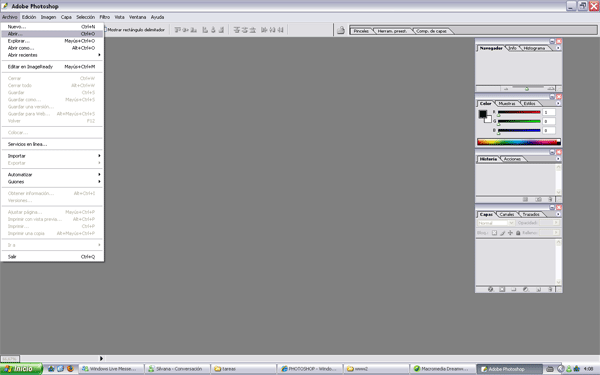
Task: Click the red R color slider
Action: pyautogui.click(x=519, y=112)
